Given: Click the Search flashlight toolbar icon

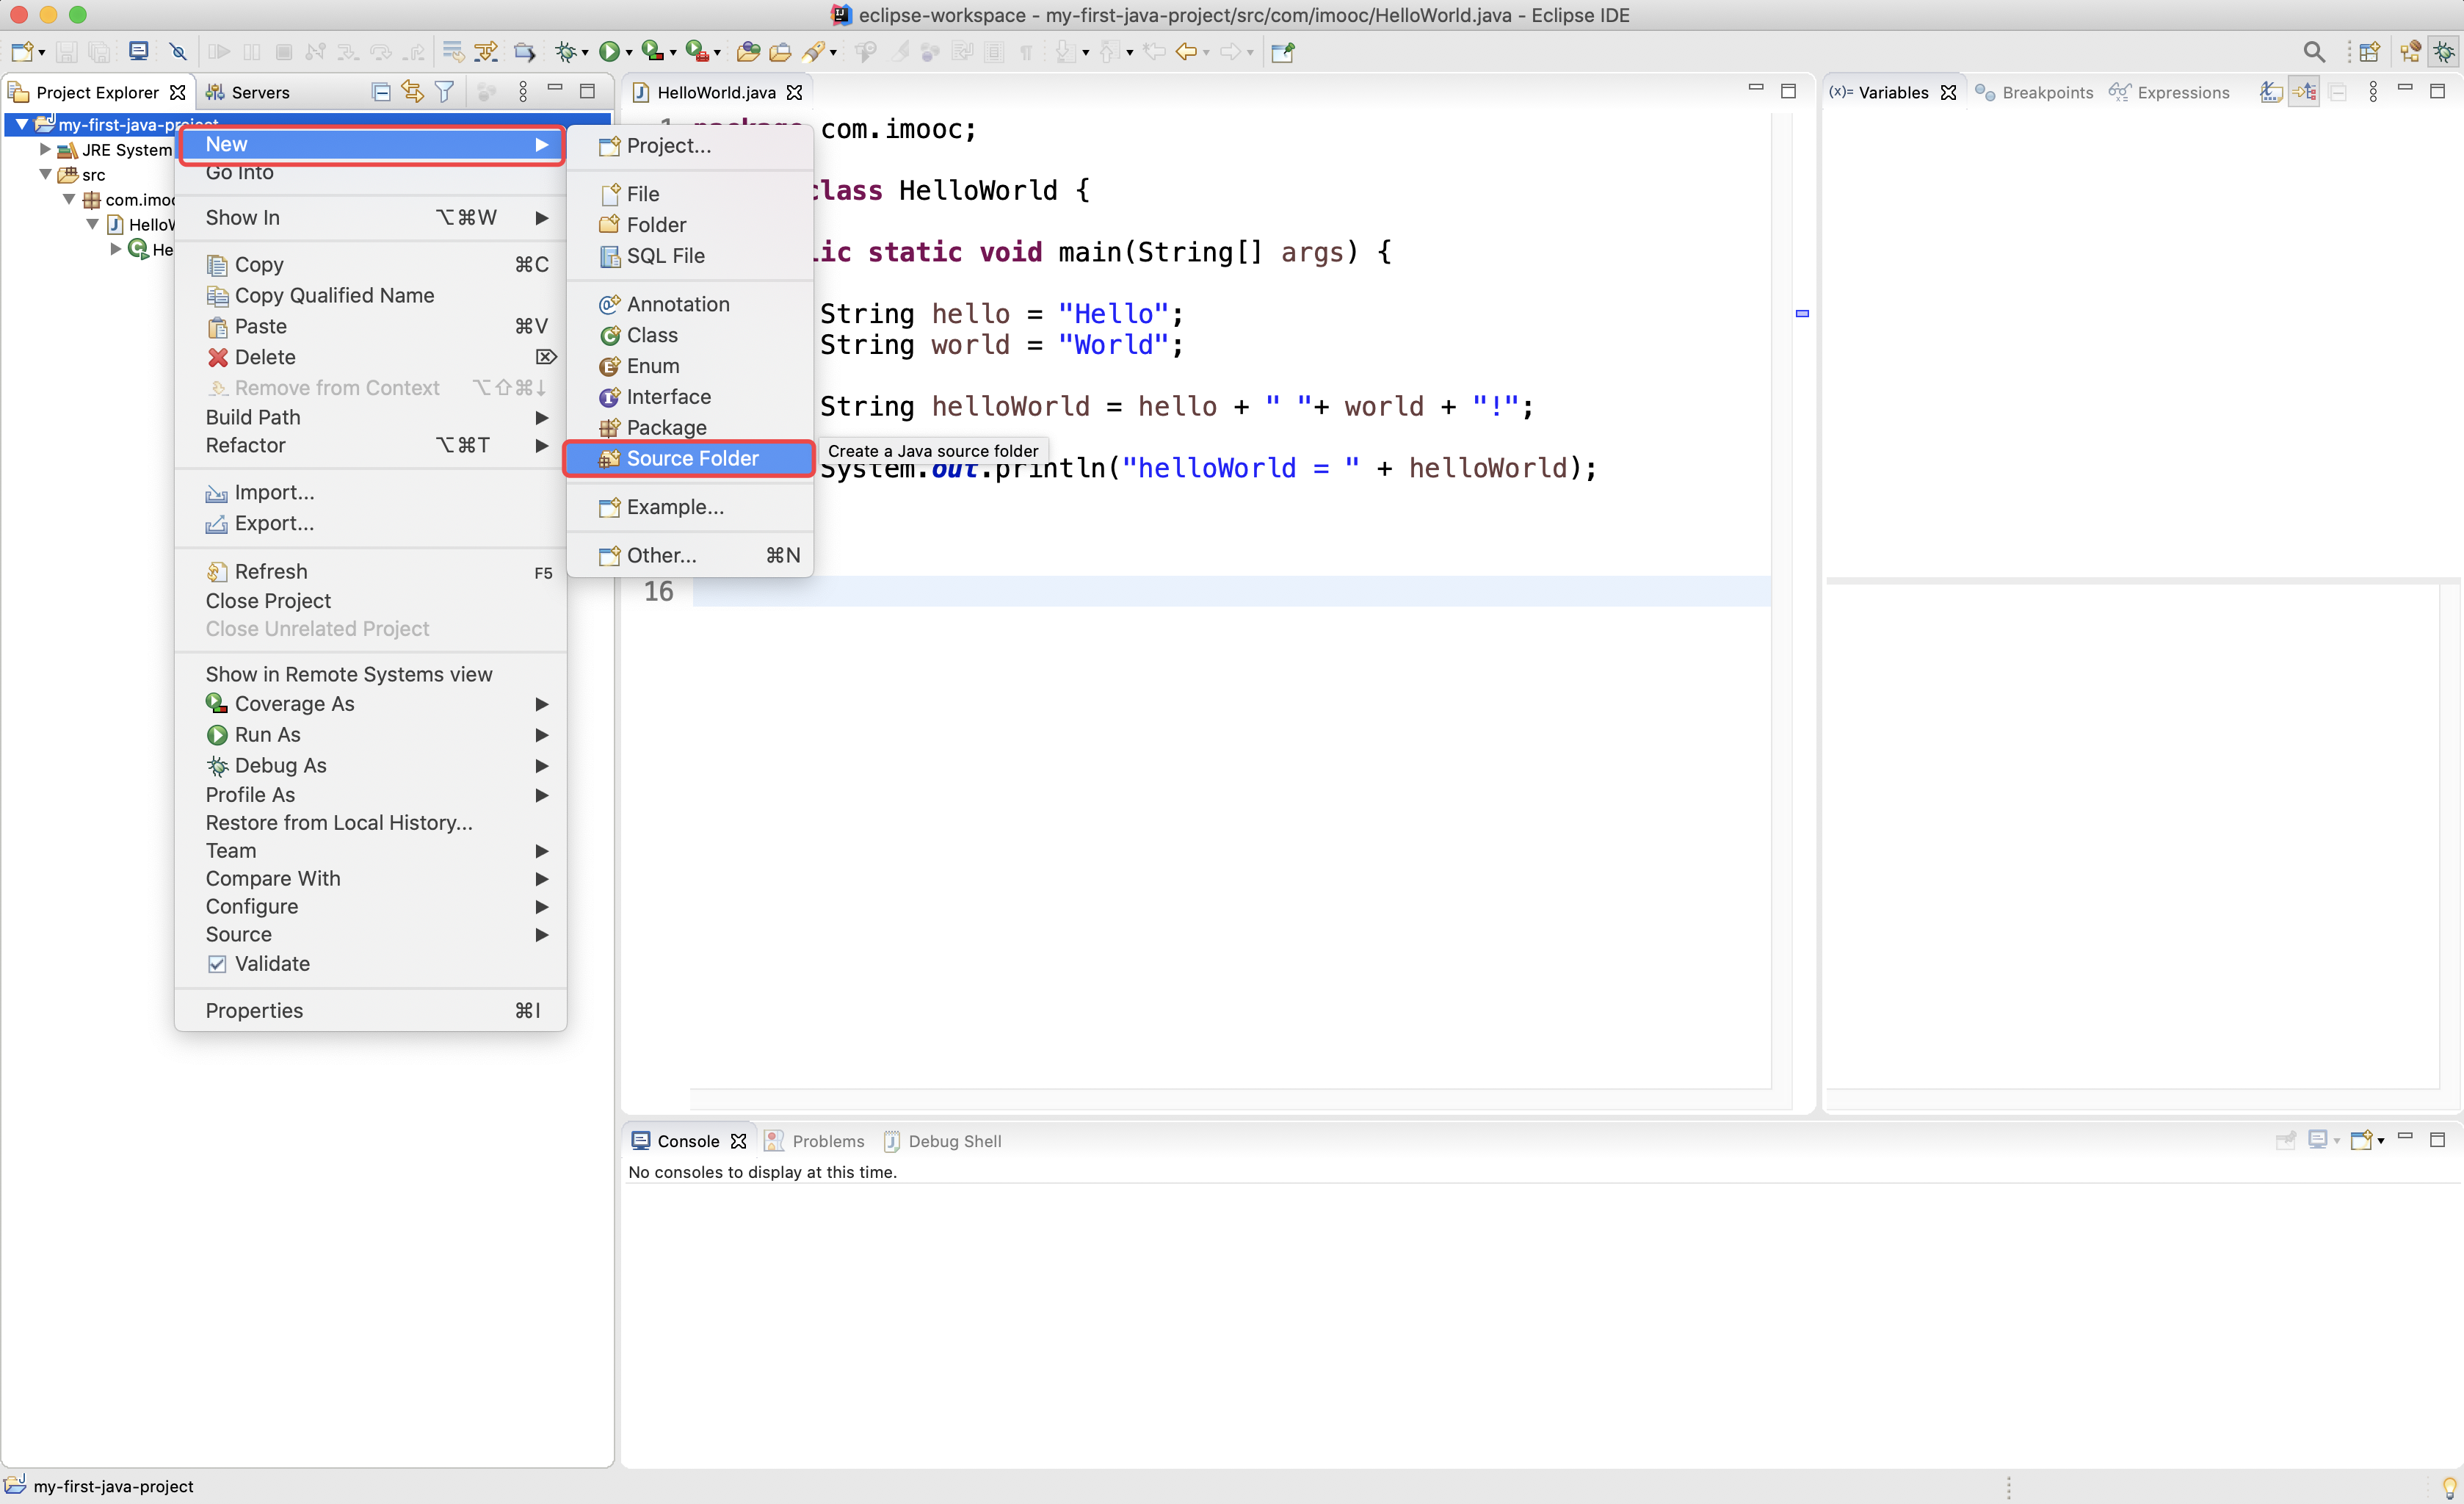Looking at the screenshot, I should [815, 52].
